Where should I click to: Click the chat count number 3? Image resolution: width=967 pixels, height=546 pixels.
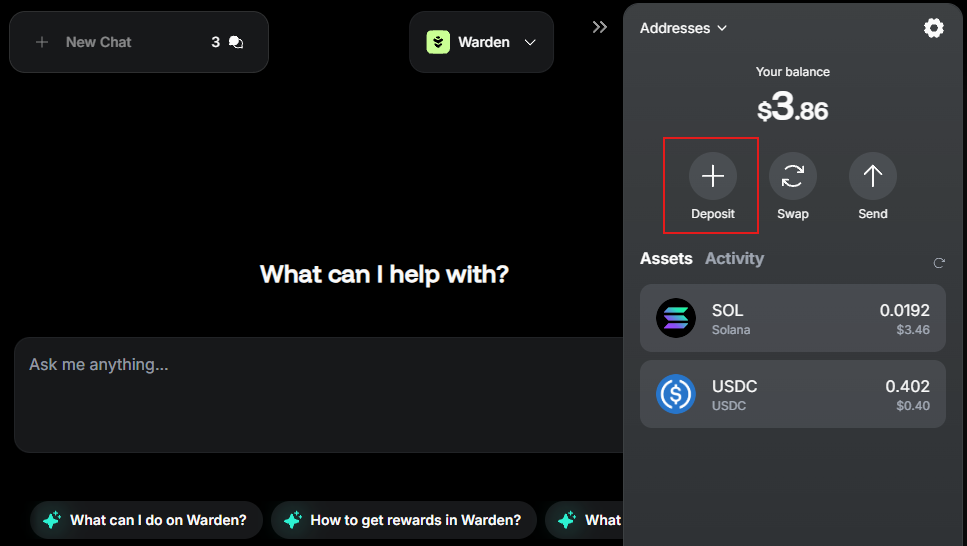[215, 42]
